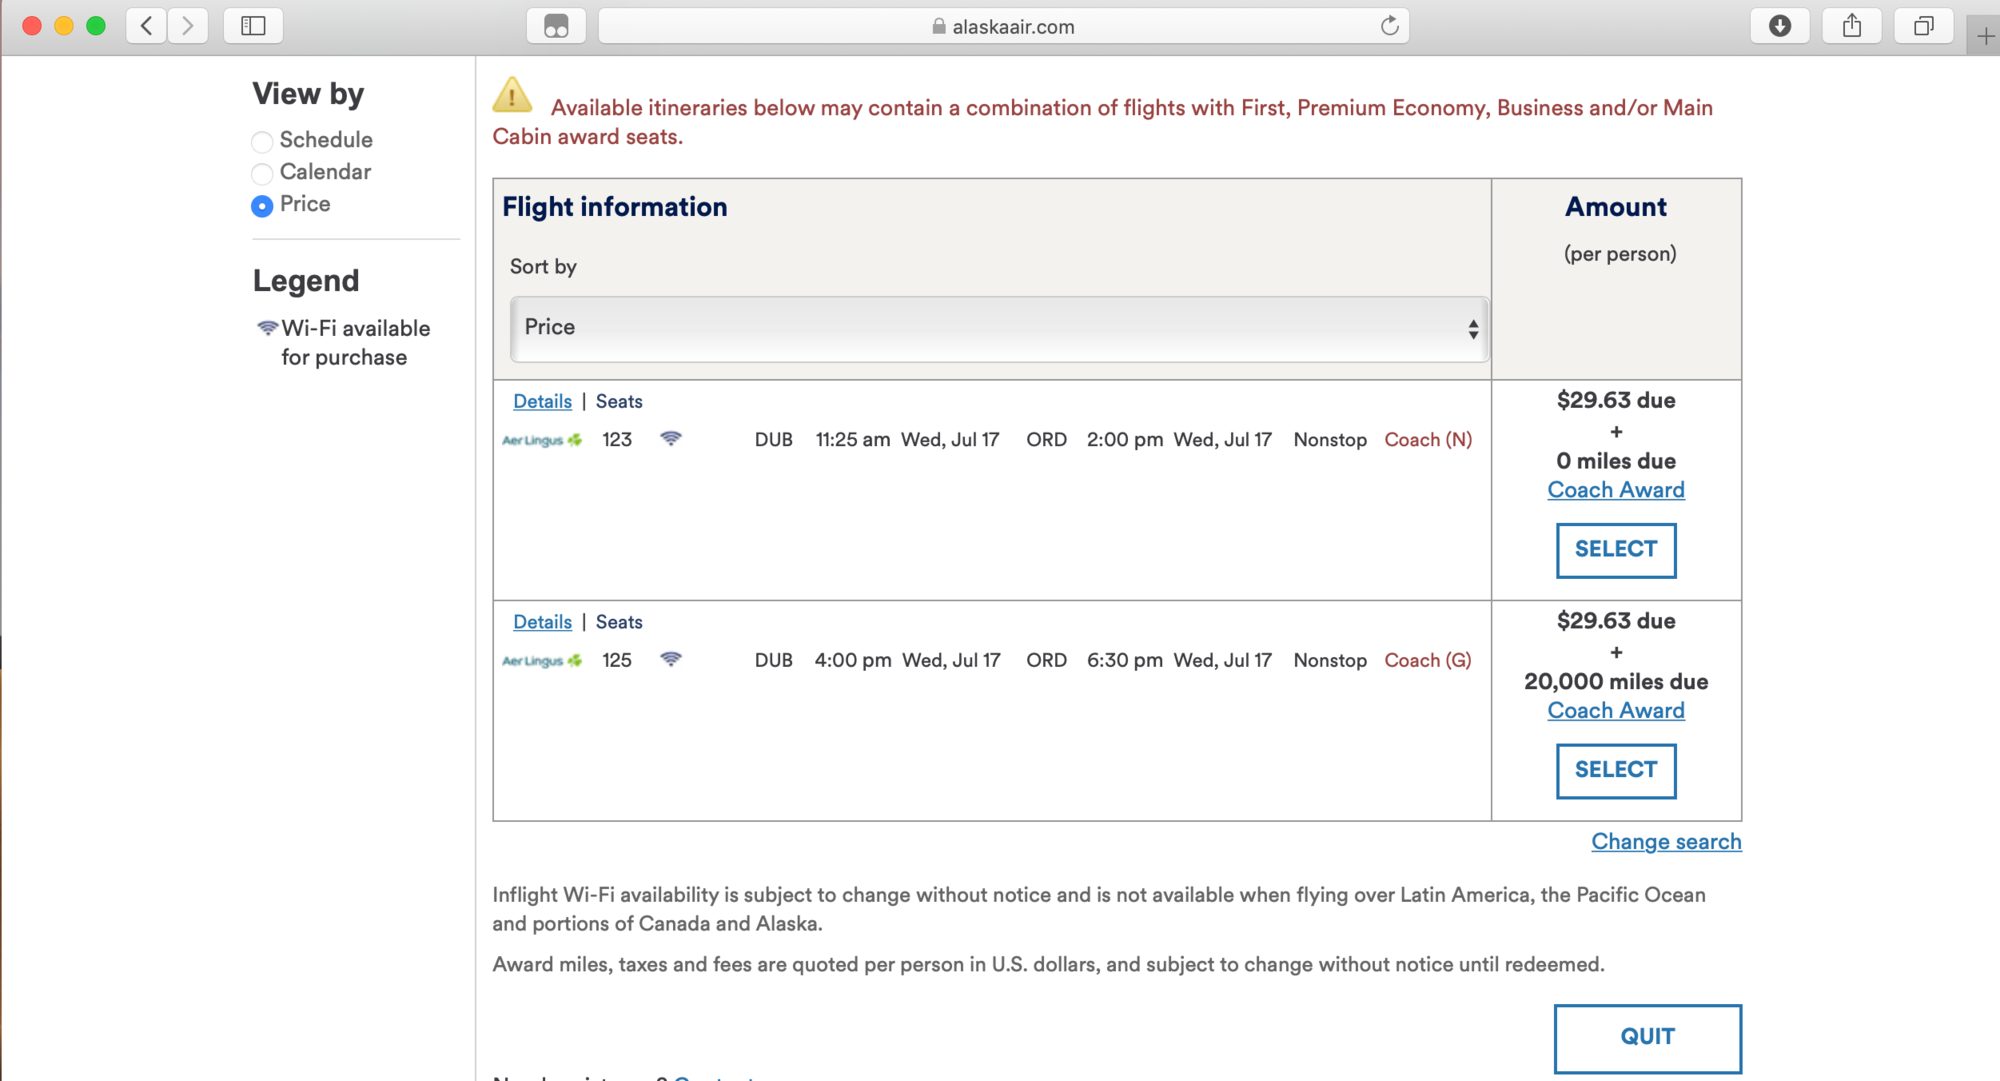Open a new tab with plus icon
Viewport: 2000px width, 1081px height.
click(1985, 37)
